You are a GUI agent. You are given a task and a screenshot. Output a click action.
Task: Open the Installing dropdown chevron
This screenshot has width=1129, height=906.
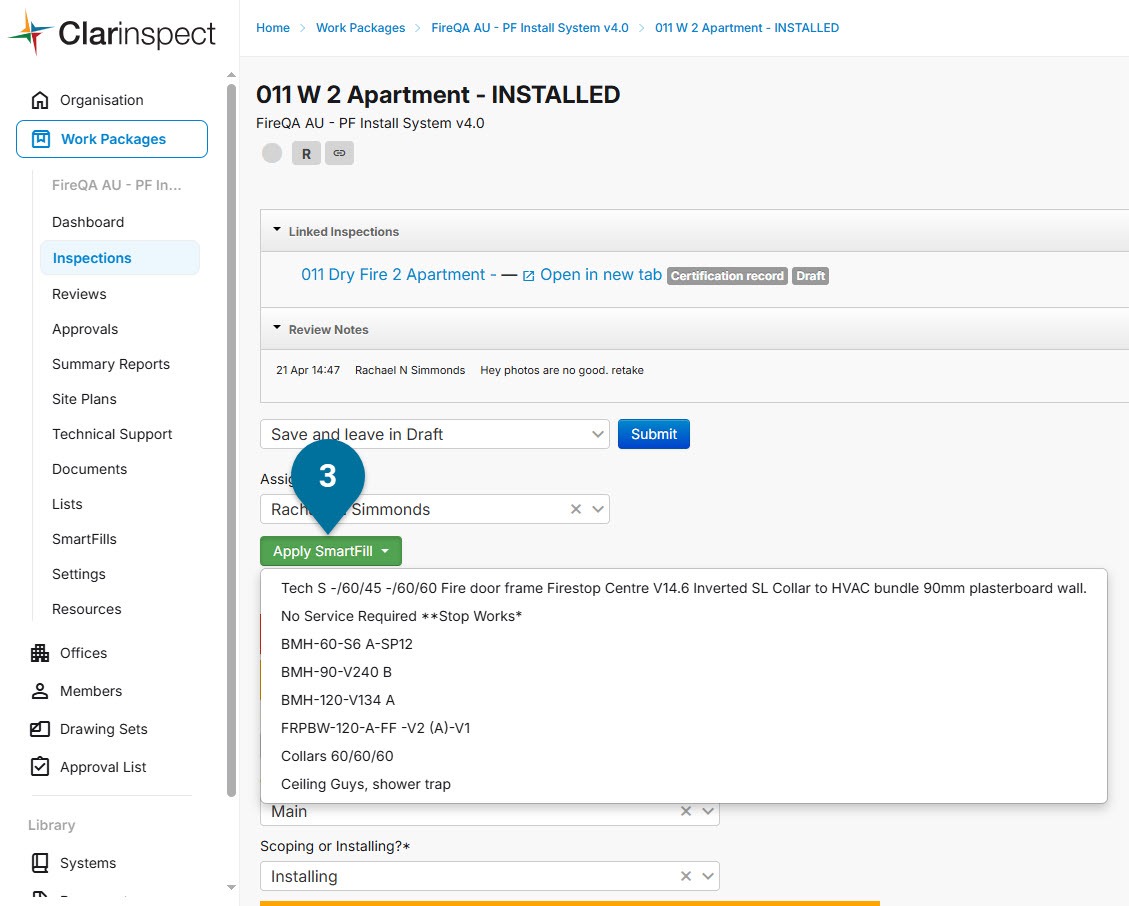[709, 876]
